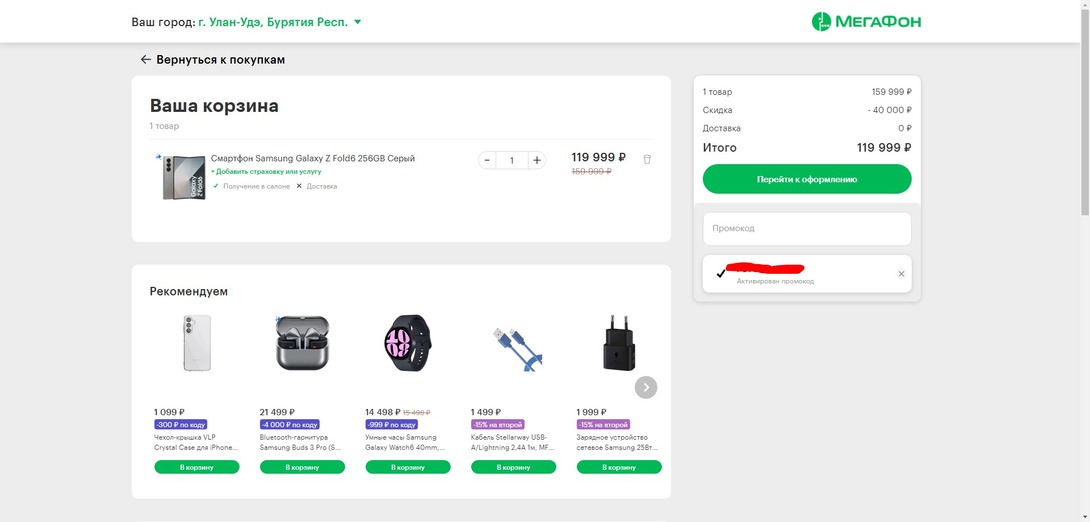
Task: Add Samsung 25W charger to cart
Action: [x=618, y=467]
